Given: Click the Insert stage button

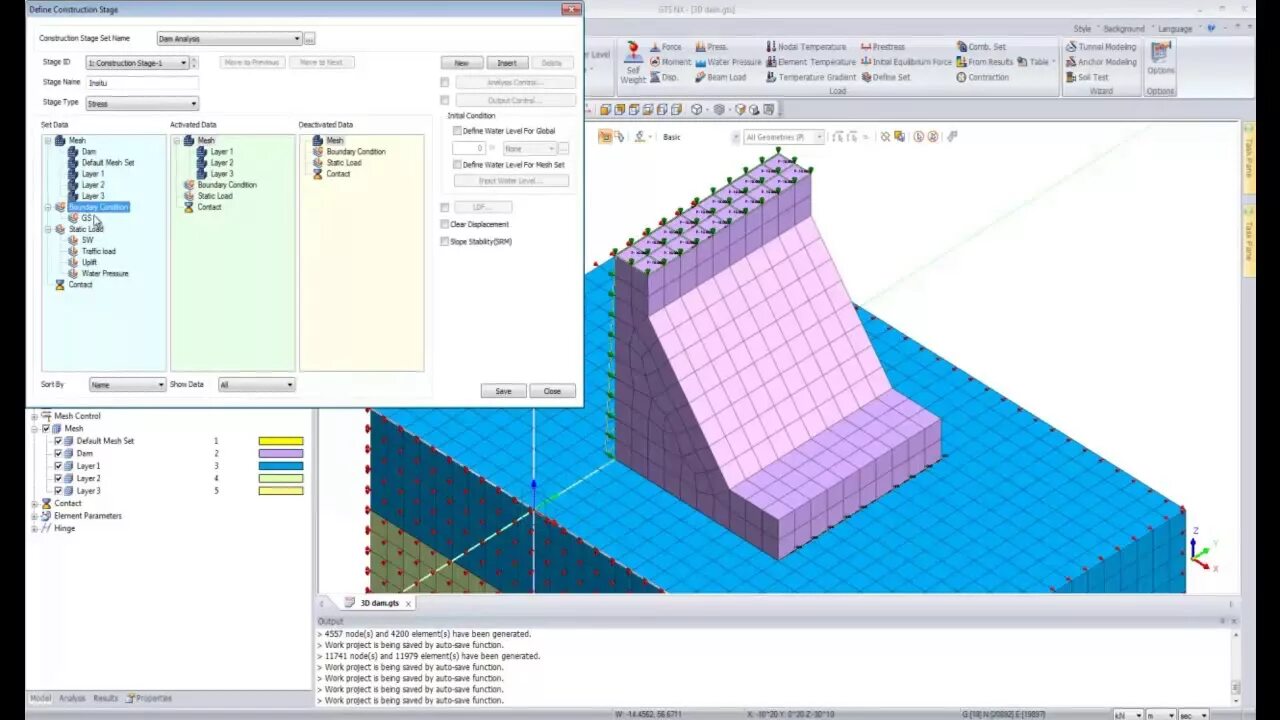Looking at the screenshot, I should click(x=507, y=62).
